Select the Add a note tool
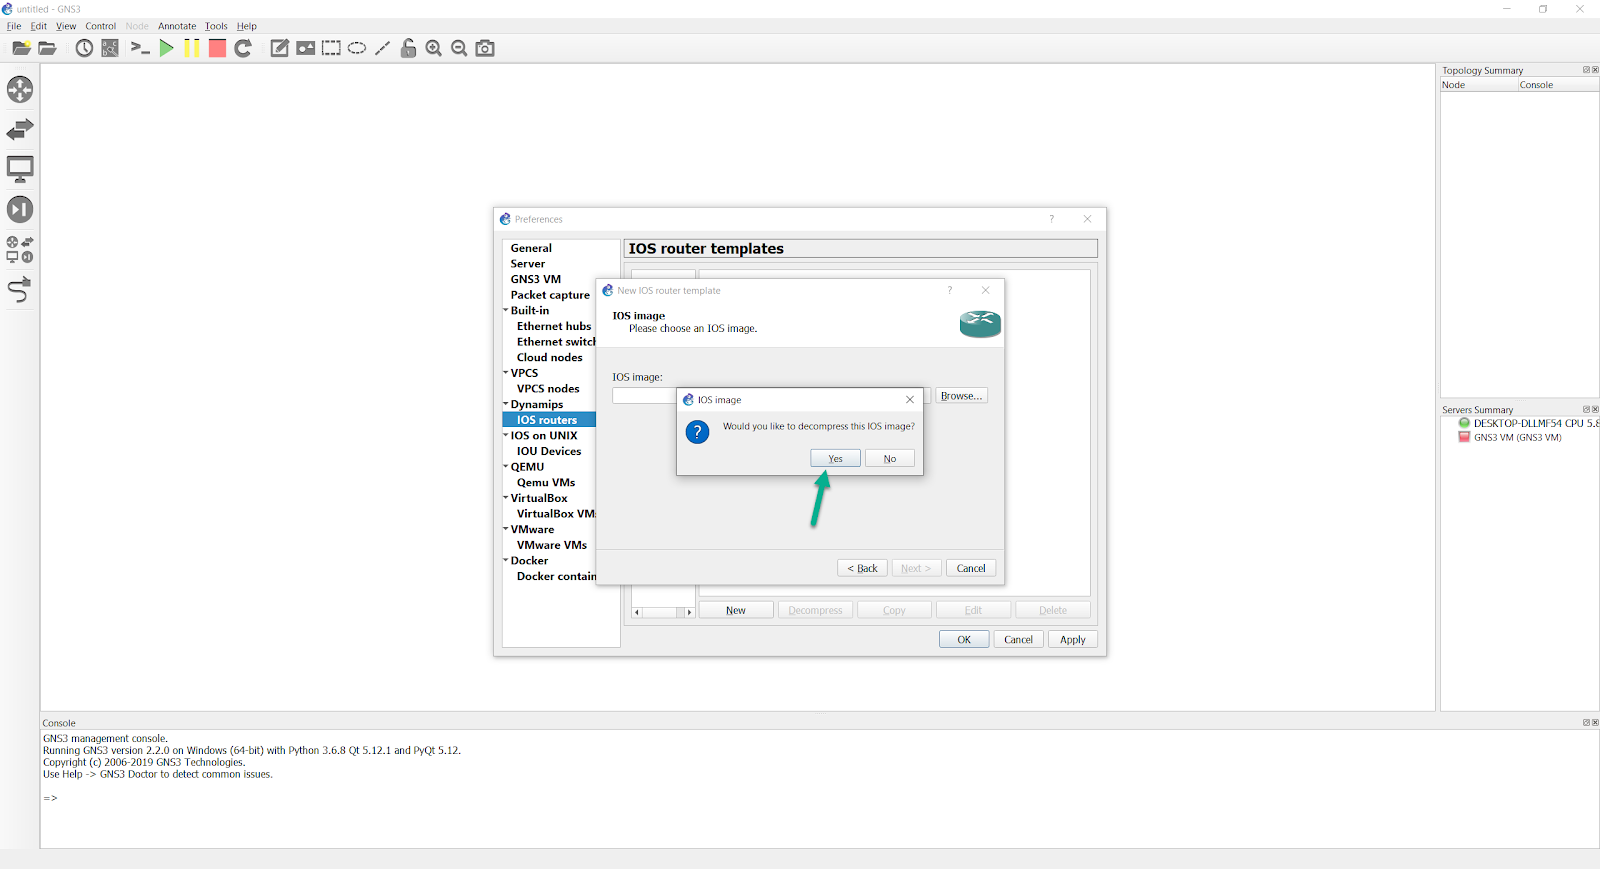The width and height of the screenshot is (1600, 869). pyautogui.click(x=280, y=48)
